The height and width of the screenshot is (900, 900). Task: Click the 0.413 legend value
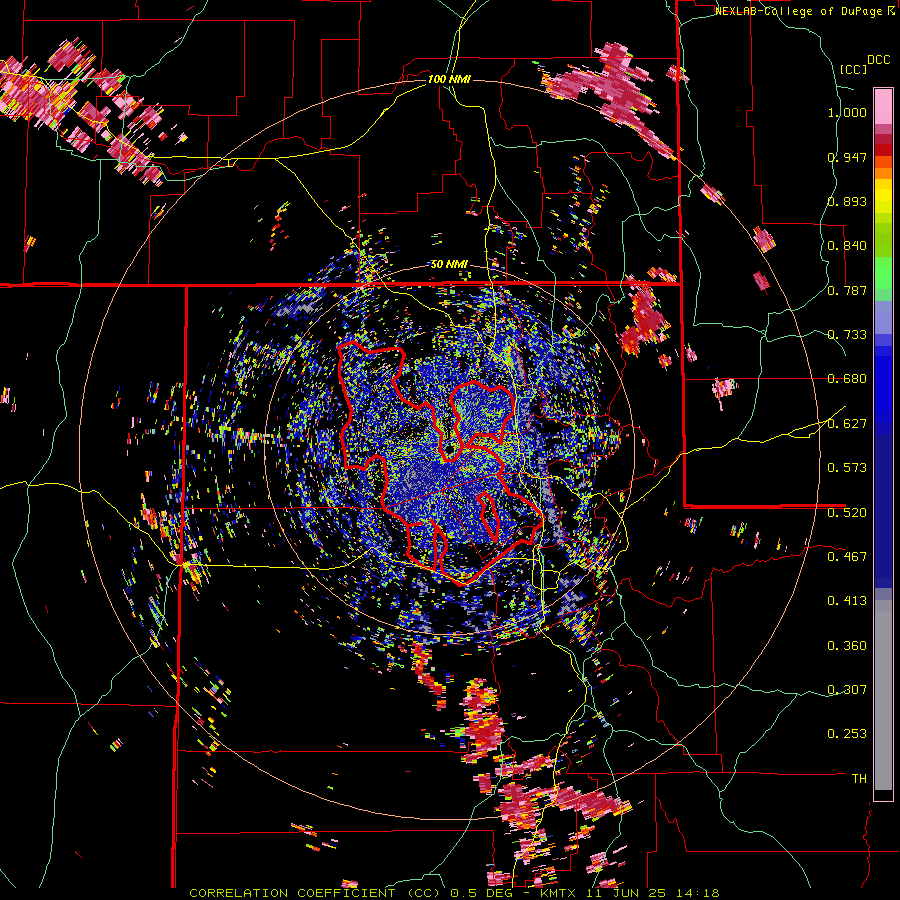(x=847, y=601)
